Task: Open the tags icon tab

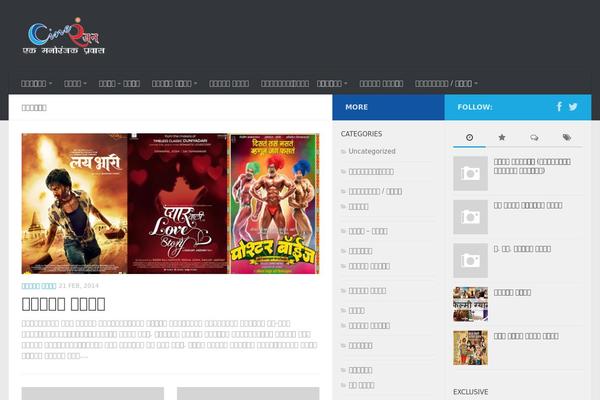Action: [x=566, y=137]
